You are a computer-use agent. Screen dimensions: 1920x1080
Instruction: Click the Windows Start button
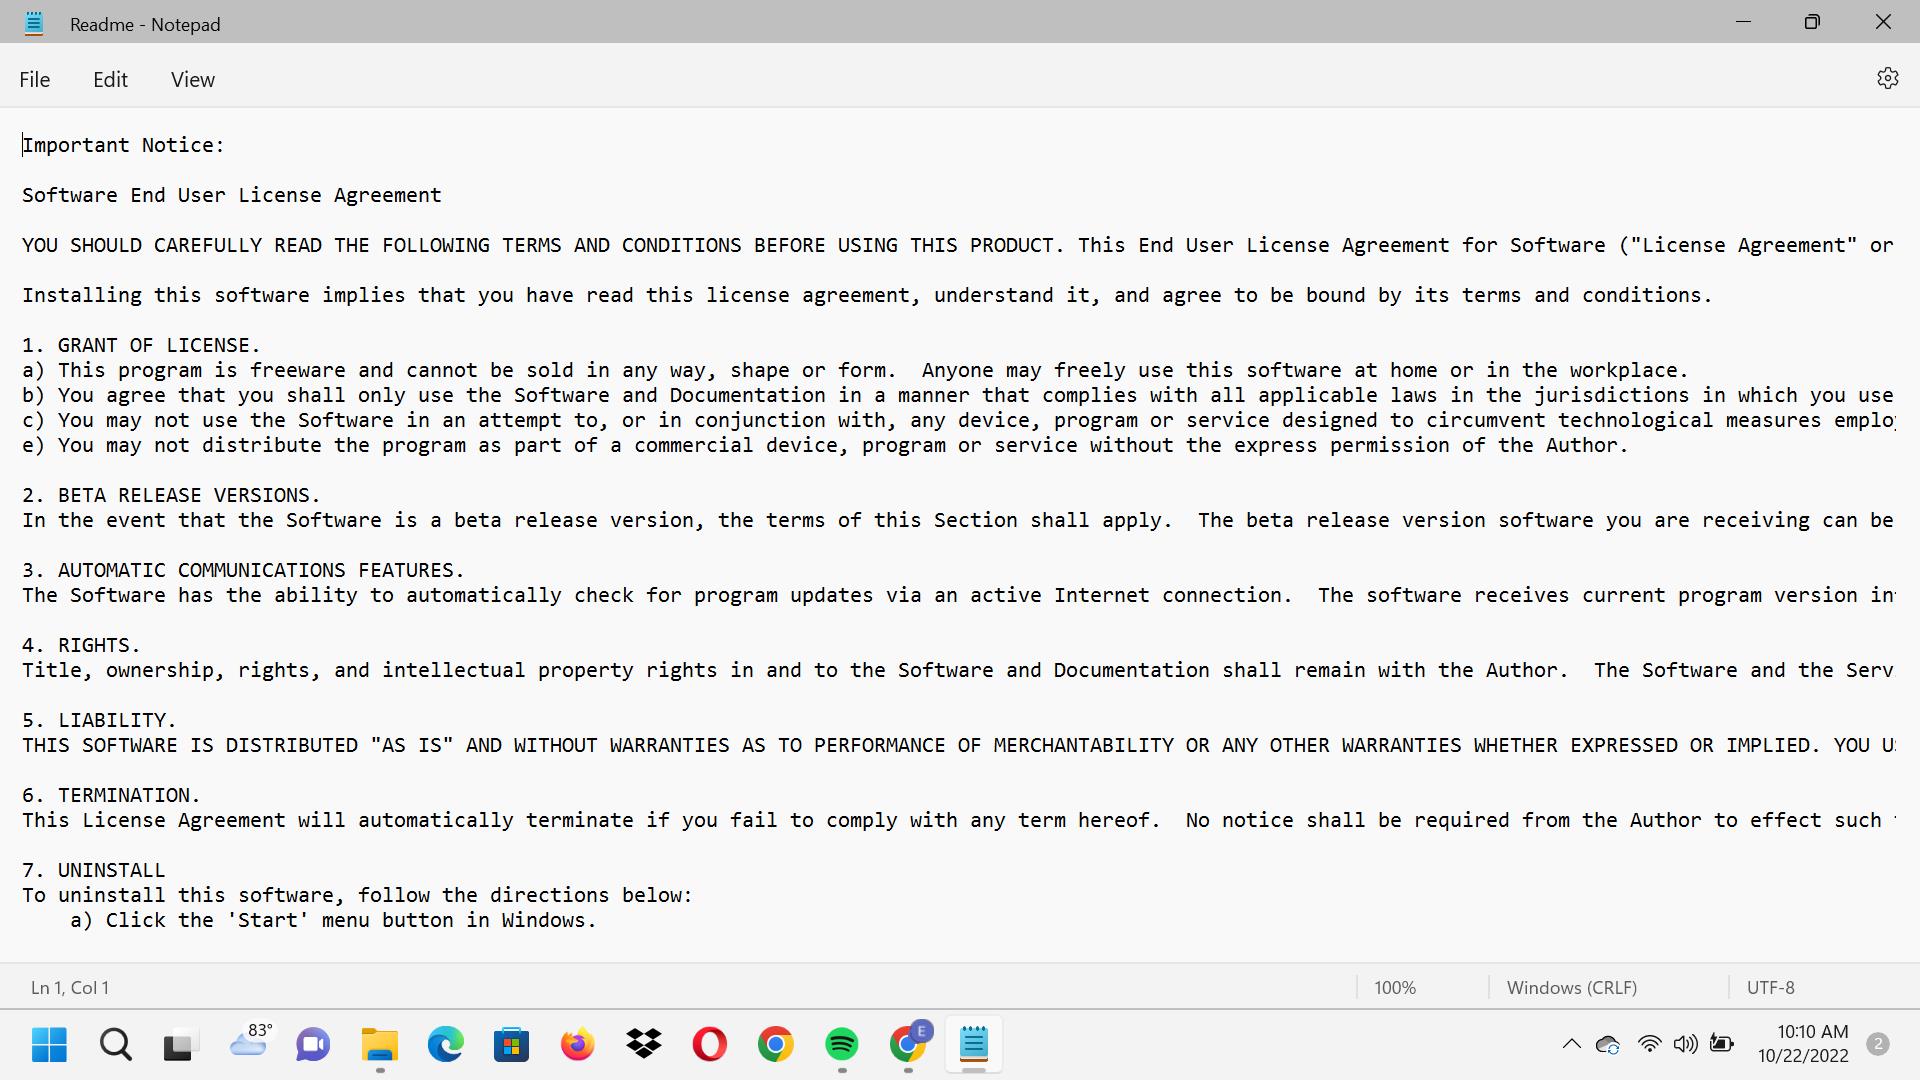(49, 1045)
